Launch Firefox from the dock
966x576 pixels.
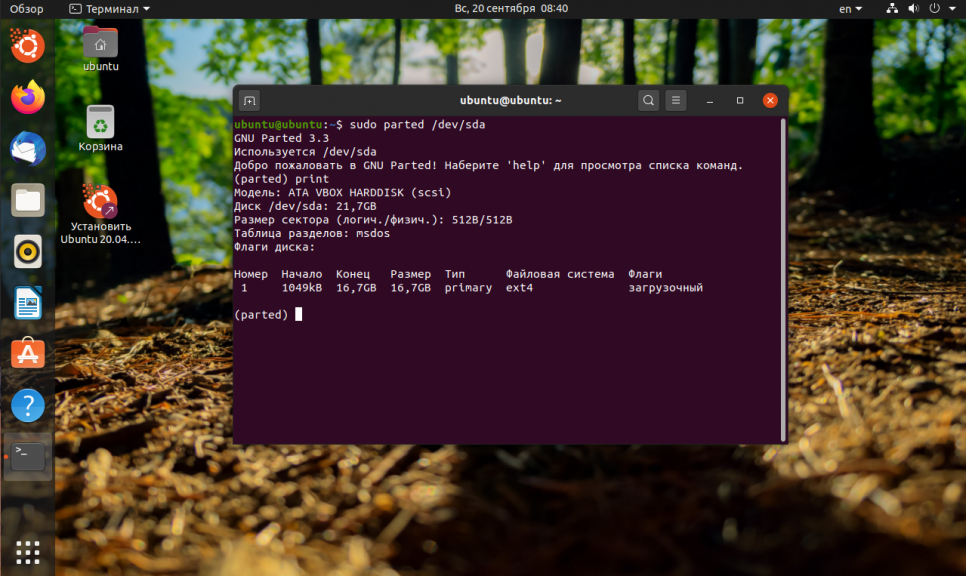(28, 97)
